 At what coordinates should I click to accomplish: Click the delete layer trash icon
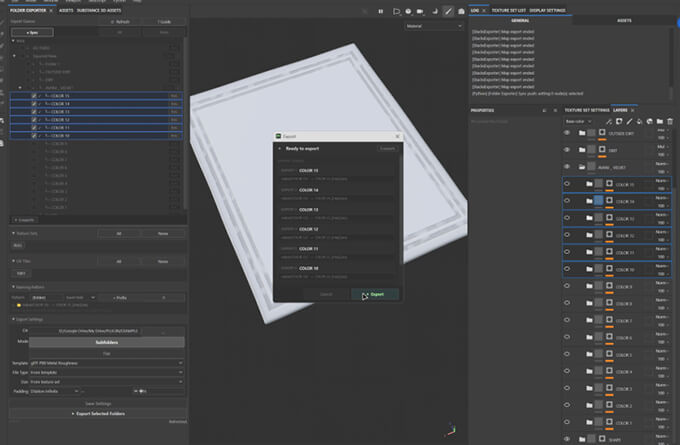click(670, 121)
